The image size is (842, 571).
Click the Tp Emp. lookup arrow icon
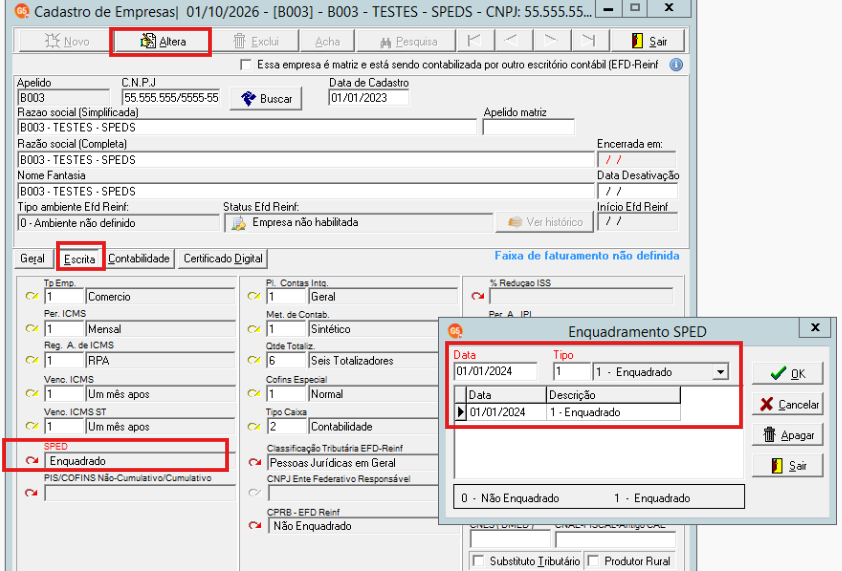click(x=32, y=296)
